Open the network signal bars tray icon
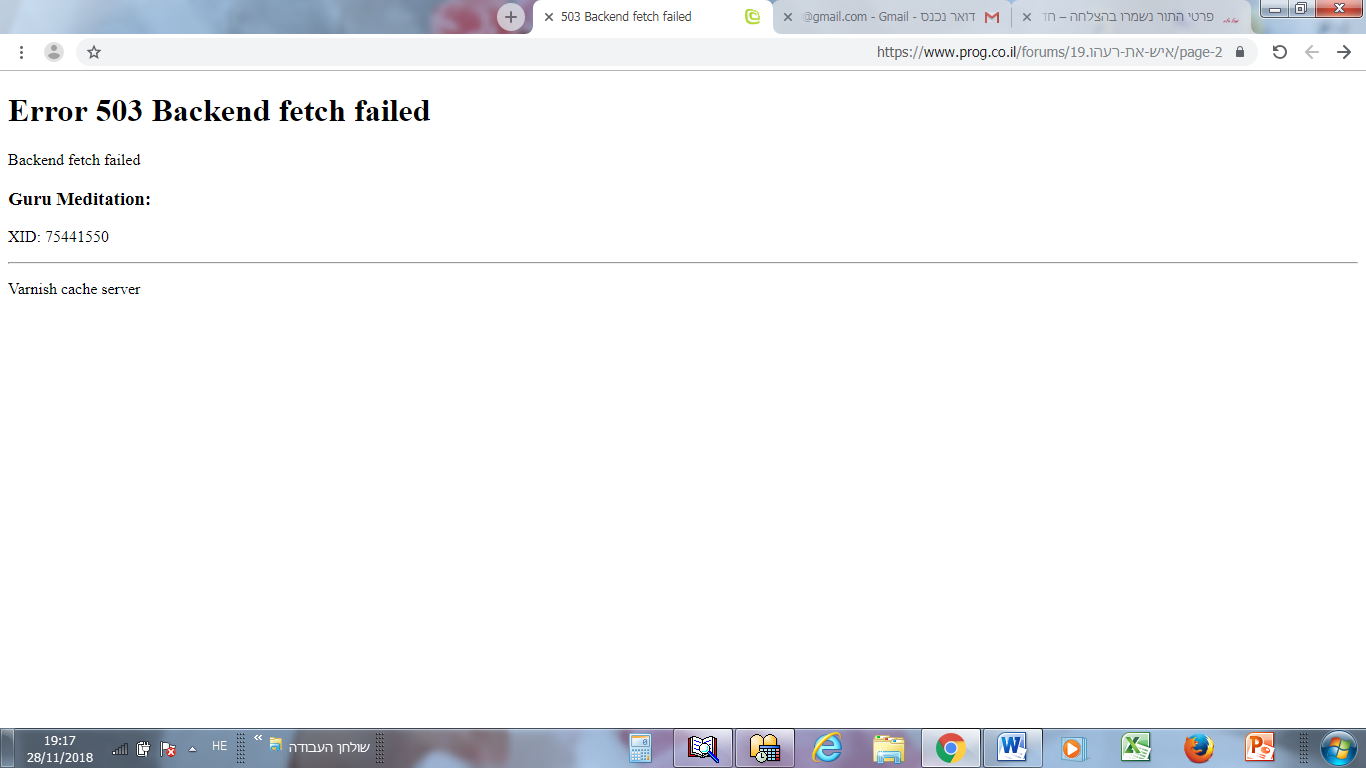This screenshot has height=768, width=1366. point(120,749)
